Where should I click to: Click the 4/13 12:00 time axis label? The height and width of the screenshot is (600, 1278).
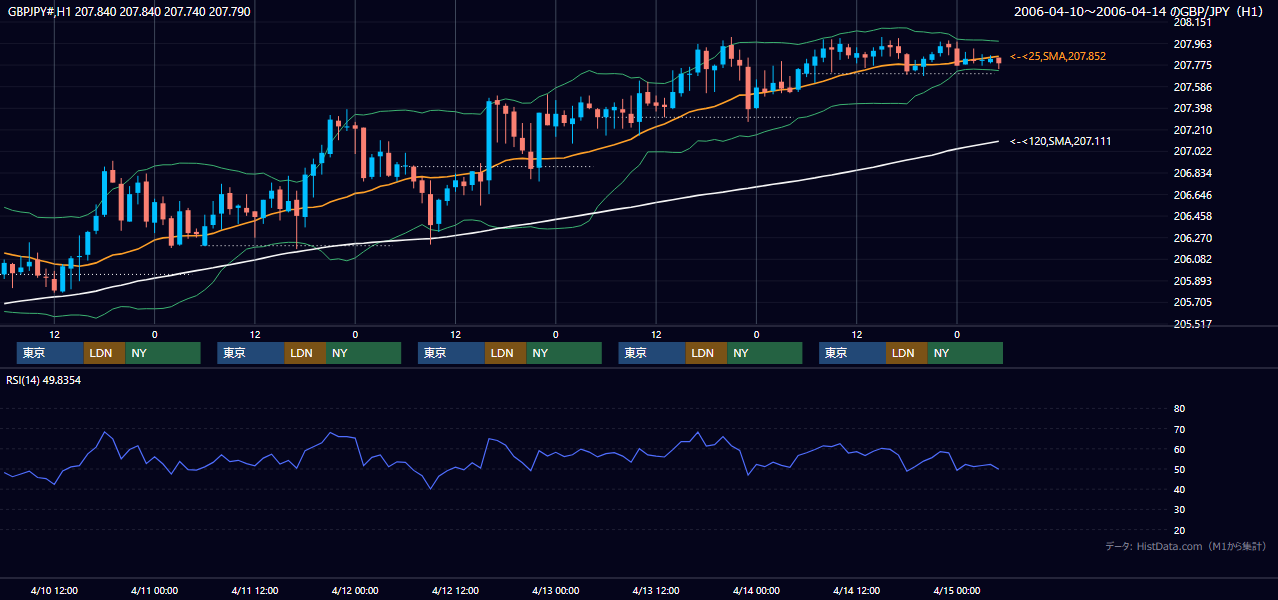[x=656, y=590]
